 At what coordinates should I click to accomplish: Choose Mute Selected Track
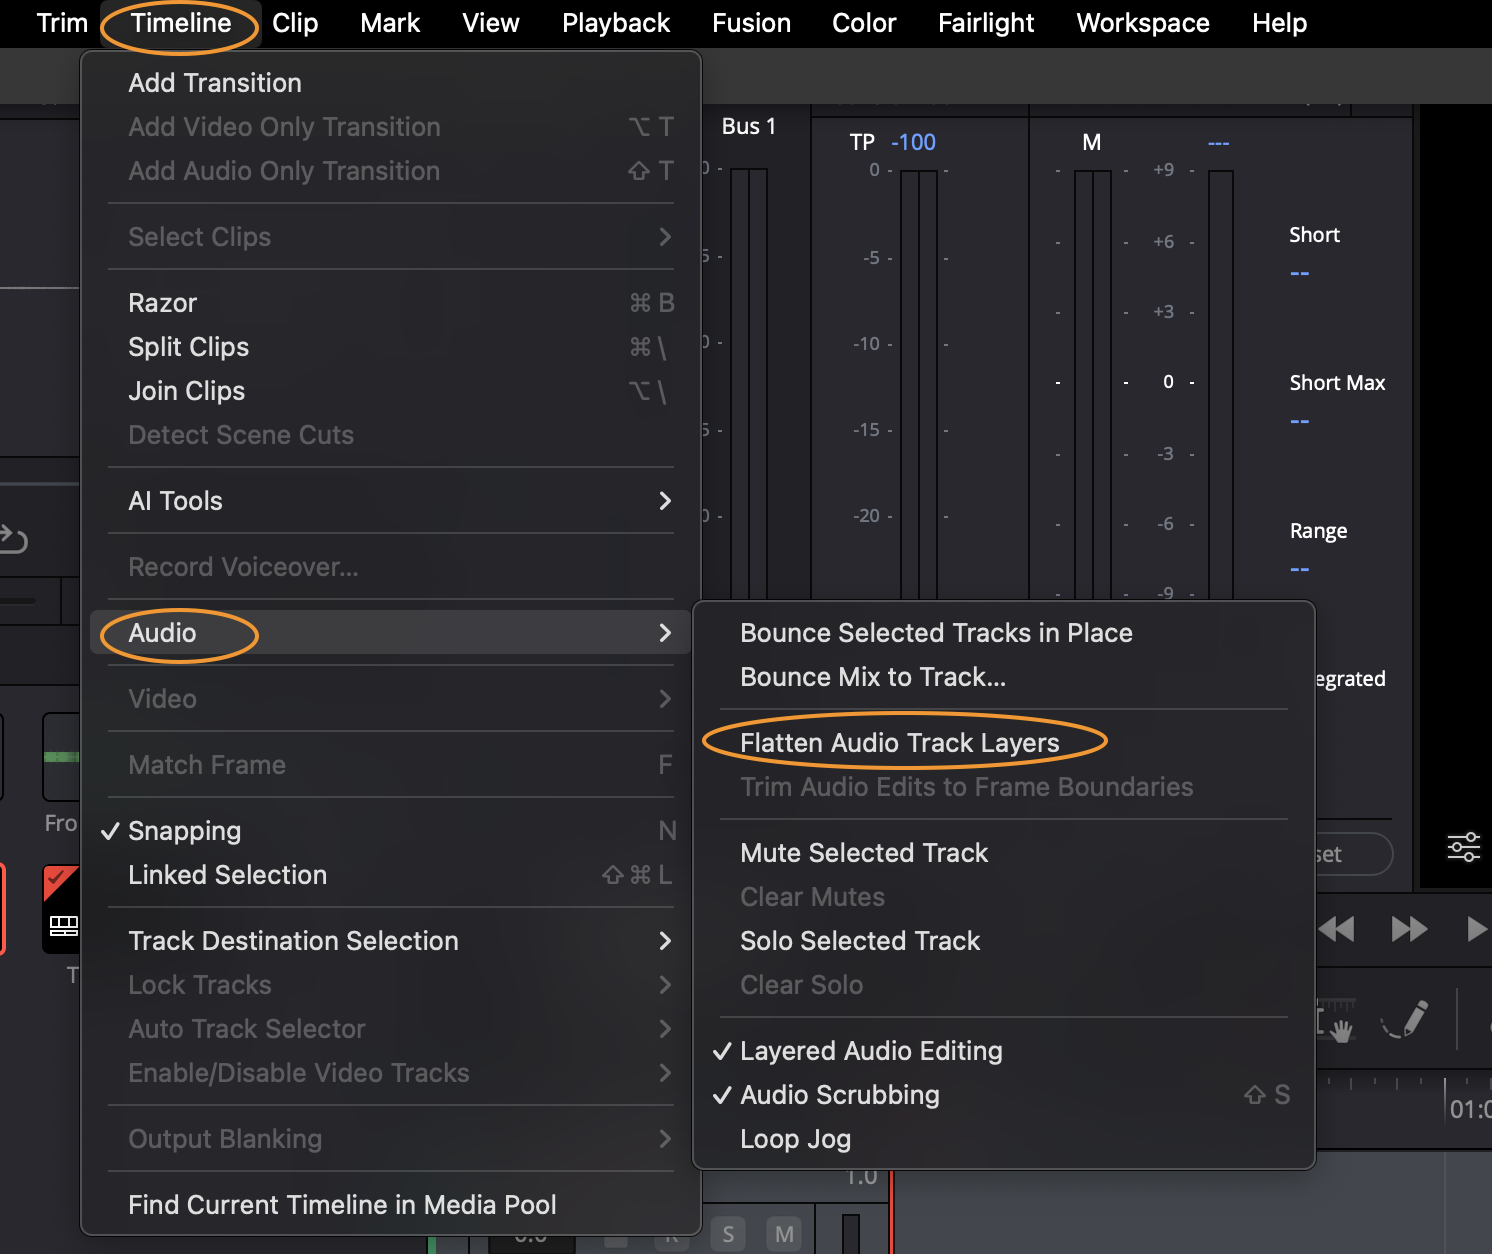click(x=1004, y=853)
